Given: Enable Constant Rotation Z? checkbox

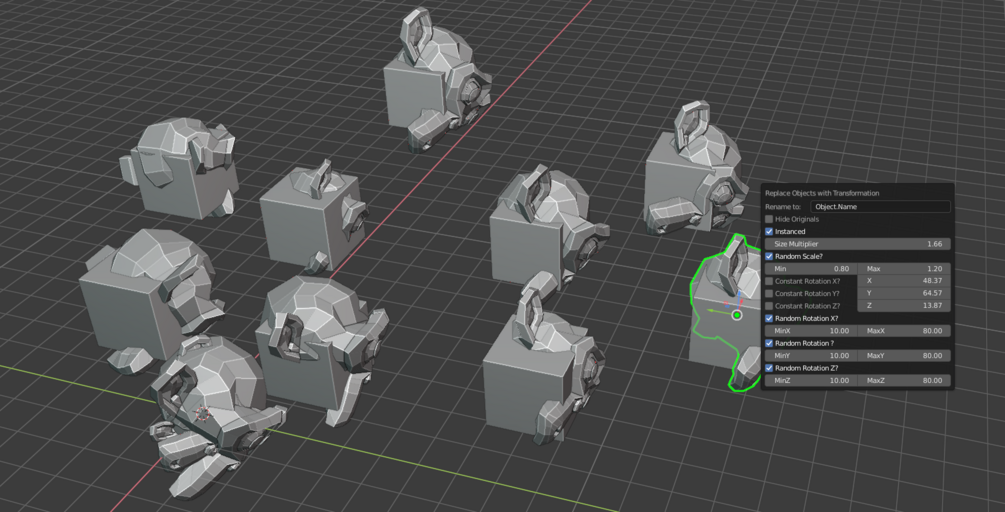Looking at the screenshot, I should click(x=769, y=306).
